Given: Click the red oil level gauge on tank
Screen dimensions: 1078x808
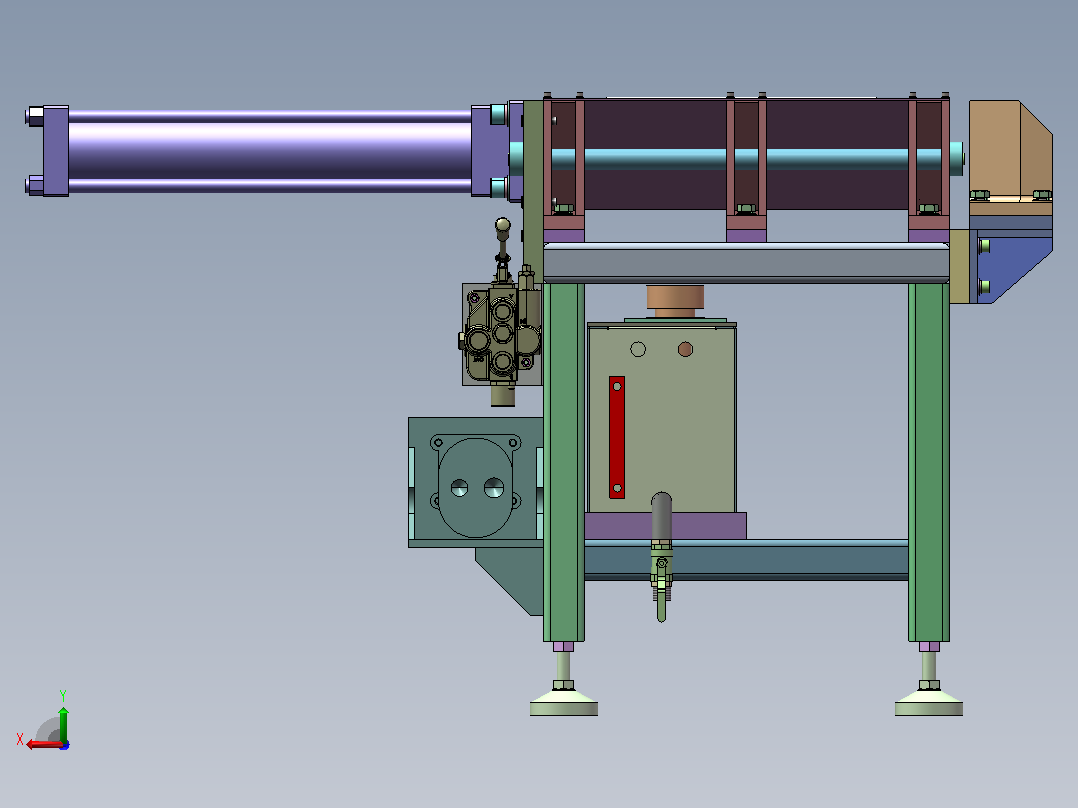Looking at the screenshot, I should pyautogui.click(x=617, y=437).
